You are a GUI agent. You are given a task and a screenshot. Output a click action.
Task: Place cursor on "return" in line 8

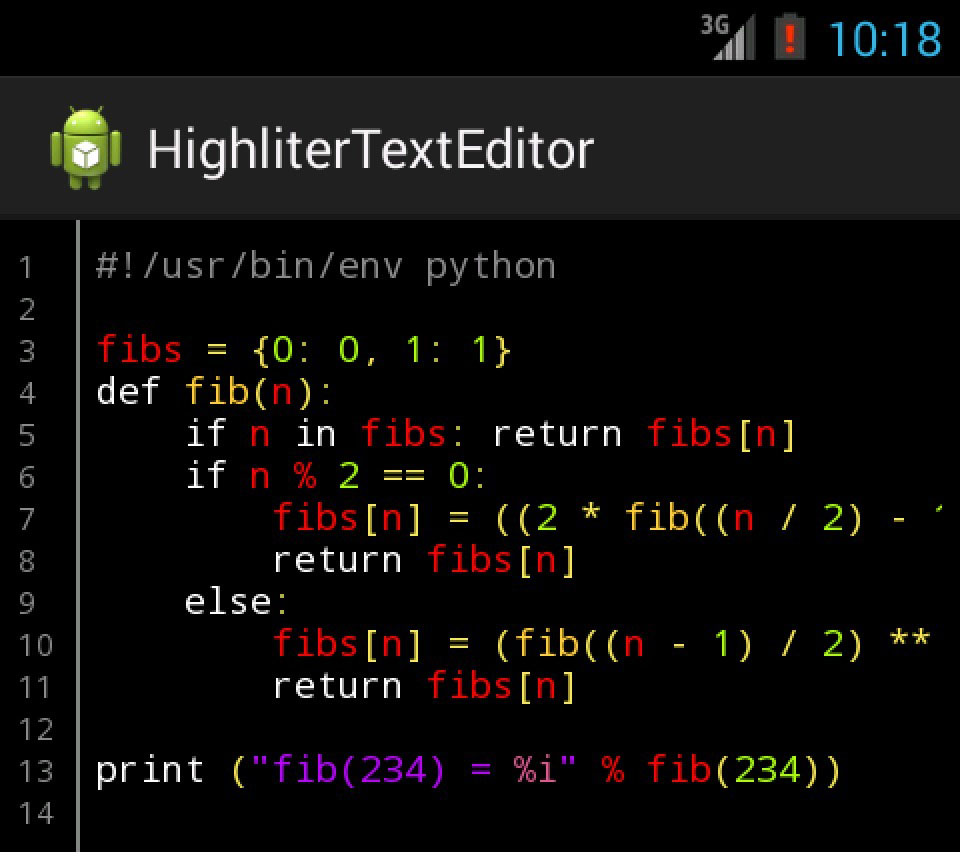coord(337,560)
